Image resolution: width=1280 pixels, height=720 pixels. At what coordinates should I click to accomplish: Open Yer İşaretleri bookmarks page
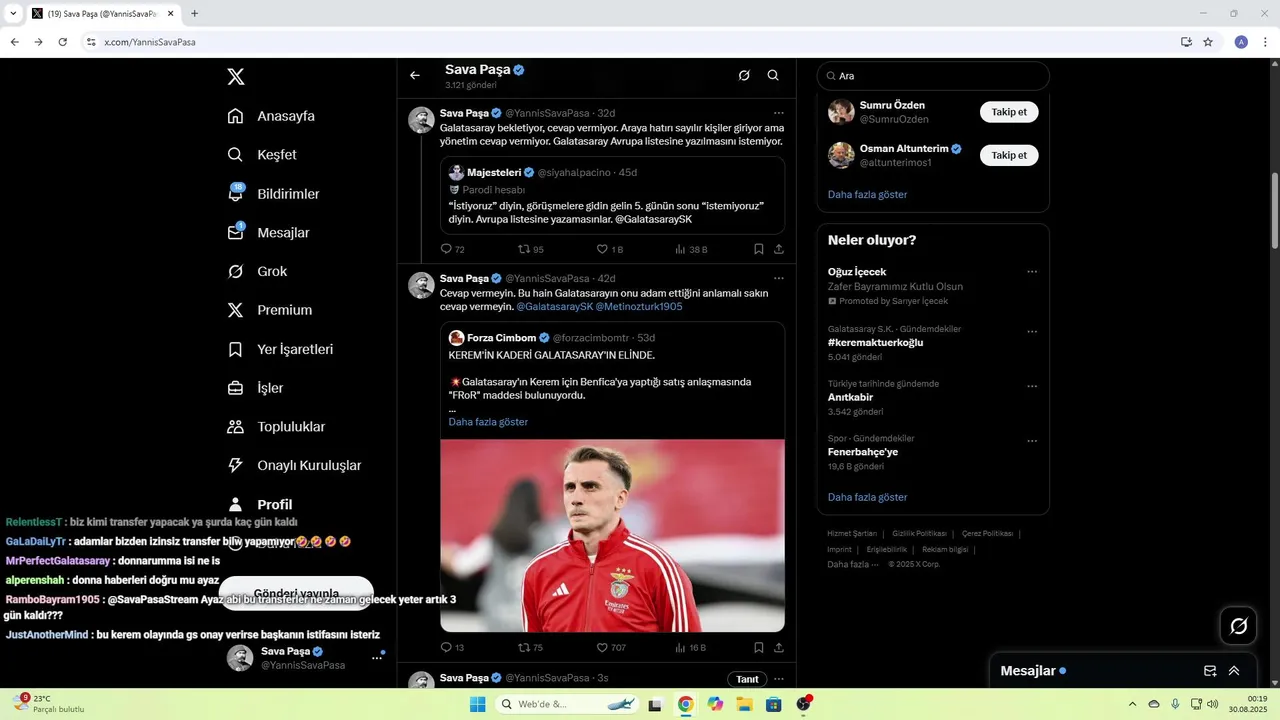click(280, 350)
